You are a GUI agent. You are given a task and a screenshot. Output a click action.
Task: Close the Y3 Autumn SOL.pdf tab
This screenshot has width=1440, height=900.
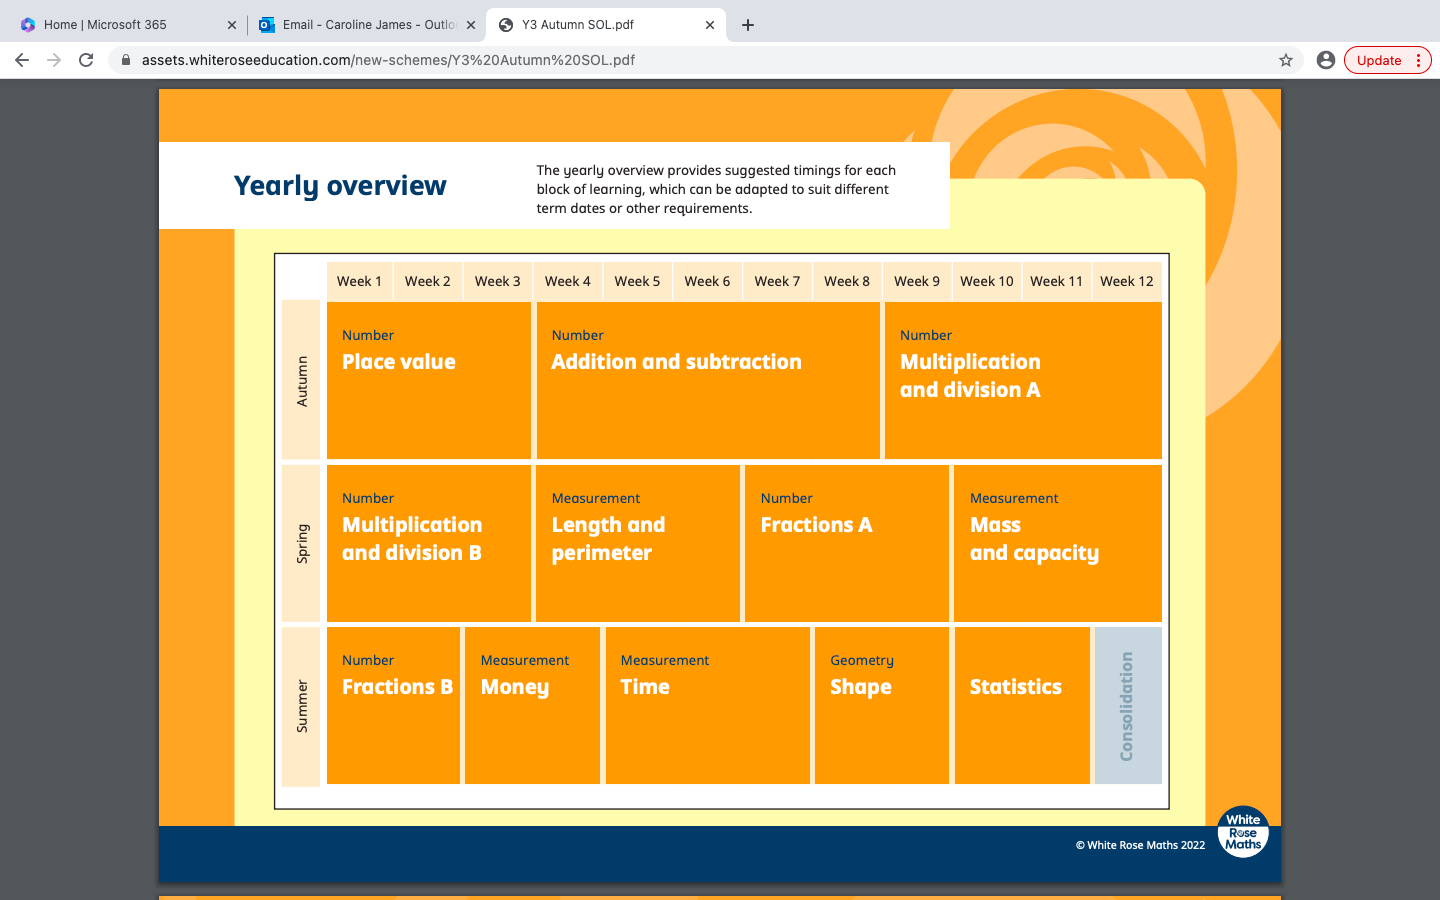pos(710,25)
